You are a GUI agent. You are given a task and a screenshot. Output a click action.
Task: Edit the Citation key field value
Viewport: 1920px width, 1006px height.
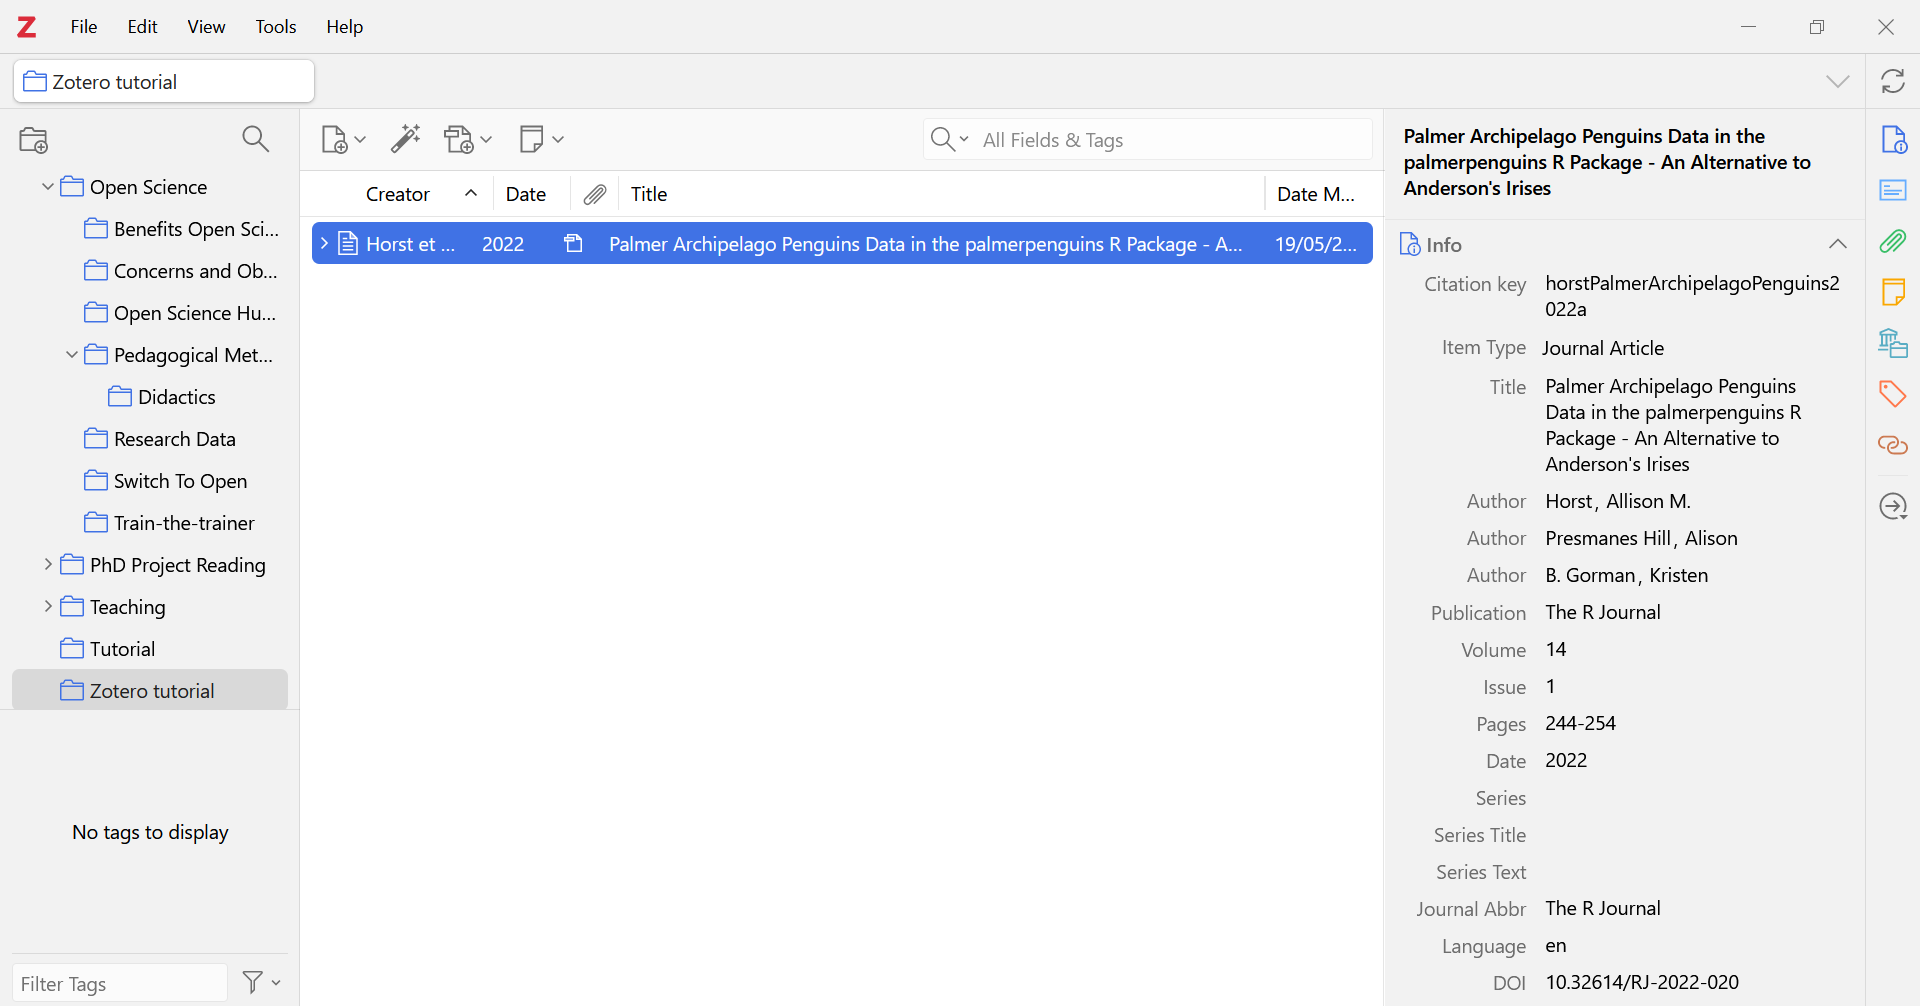(1692, 296)
